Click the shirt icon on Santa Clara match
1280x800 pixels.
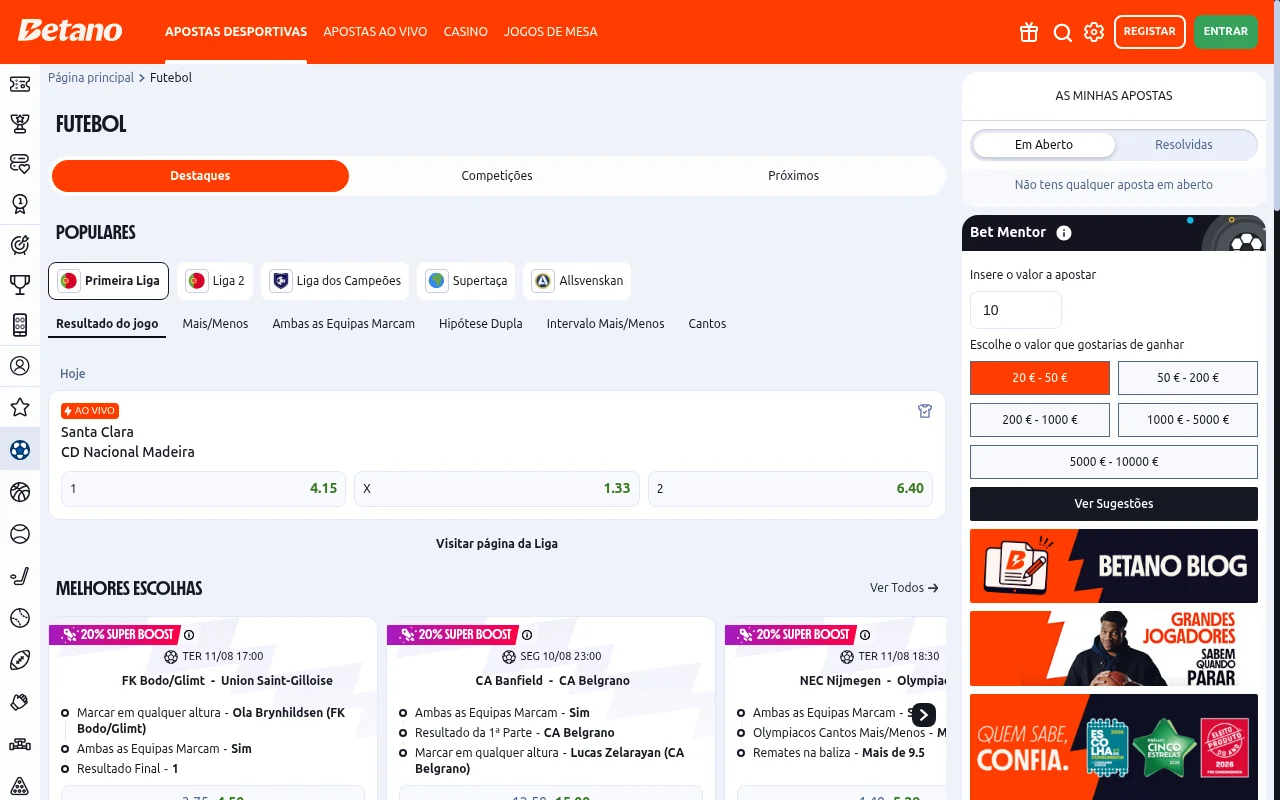point(925,411)
